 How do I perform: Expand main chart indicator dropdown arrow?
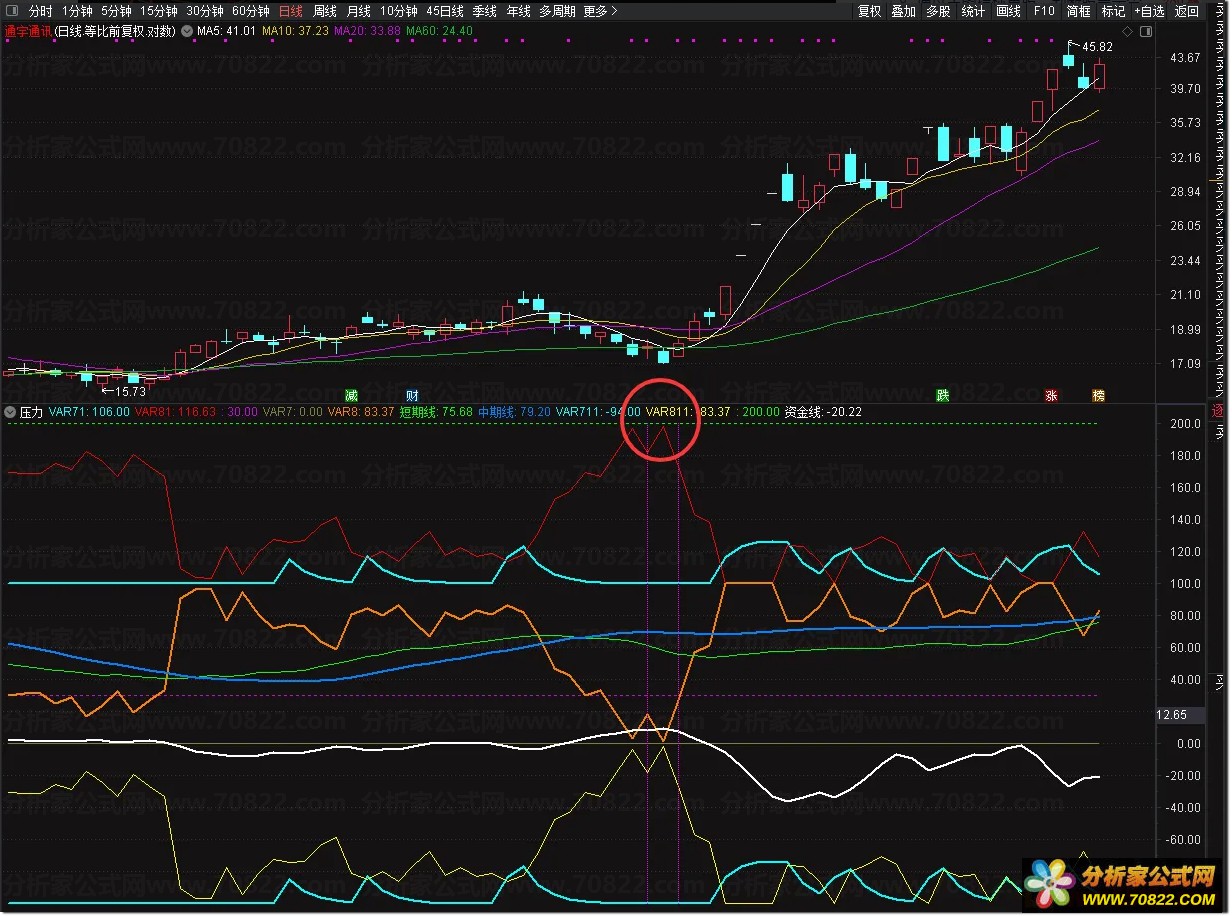click(x=186, y=31)
